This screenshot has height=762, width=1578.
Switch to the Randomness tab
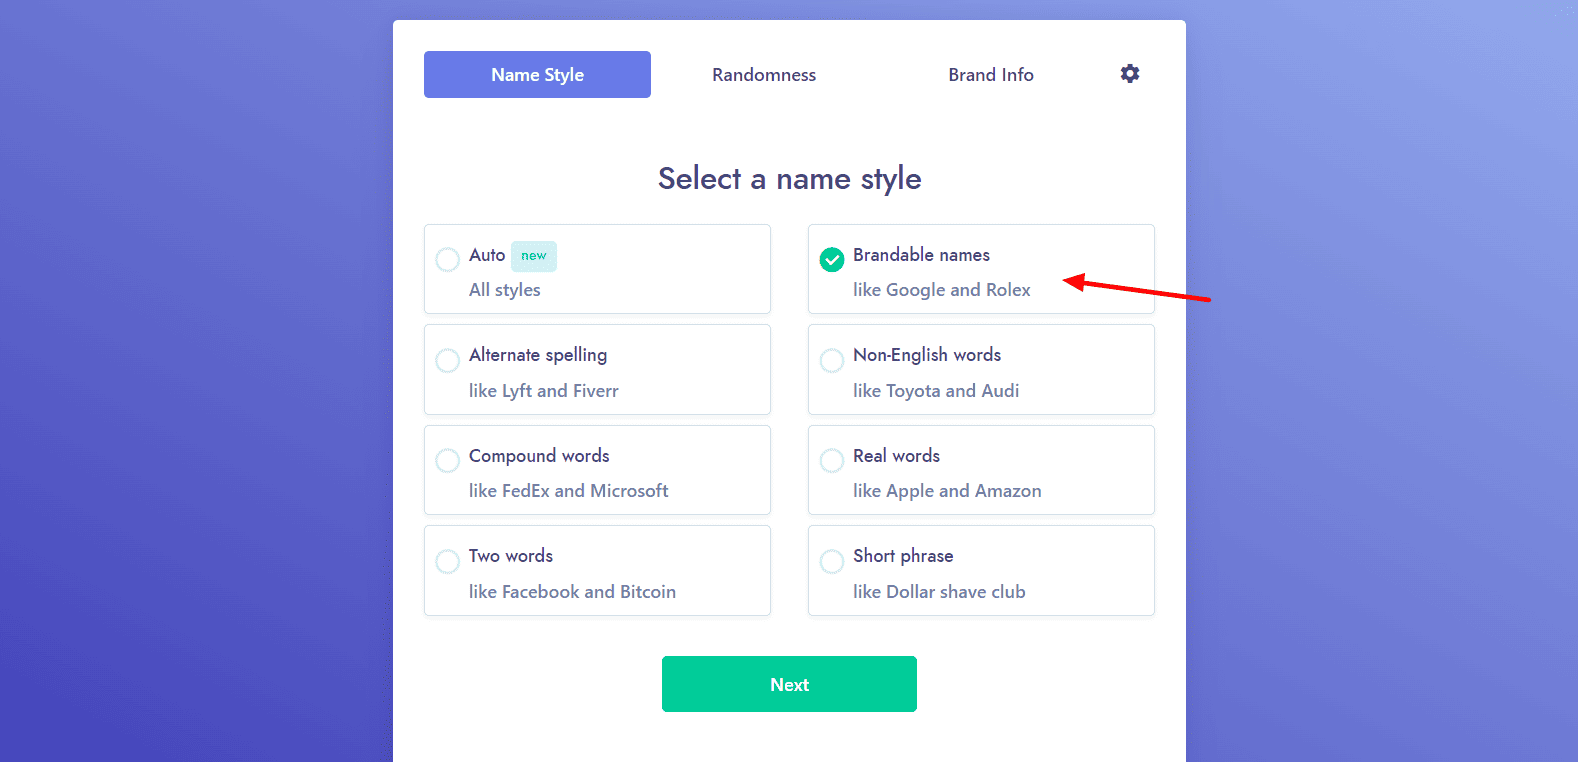[764, 75]
